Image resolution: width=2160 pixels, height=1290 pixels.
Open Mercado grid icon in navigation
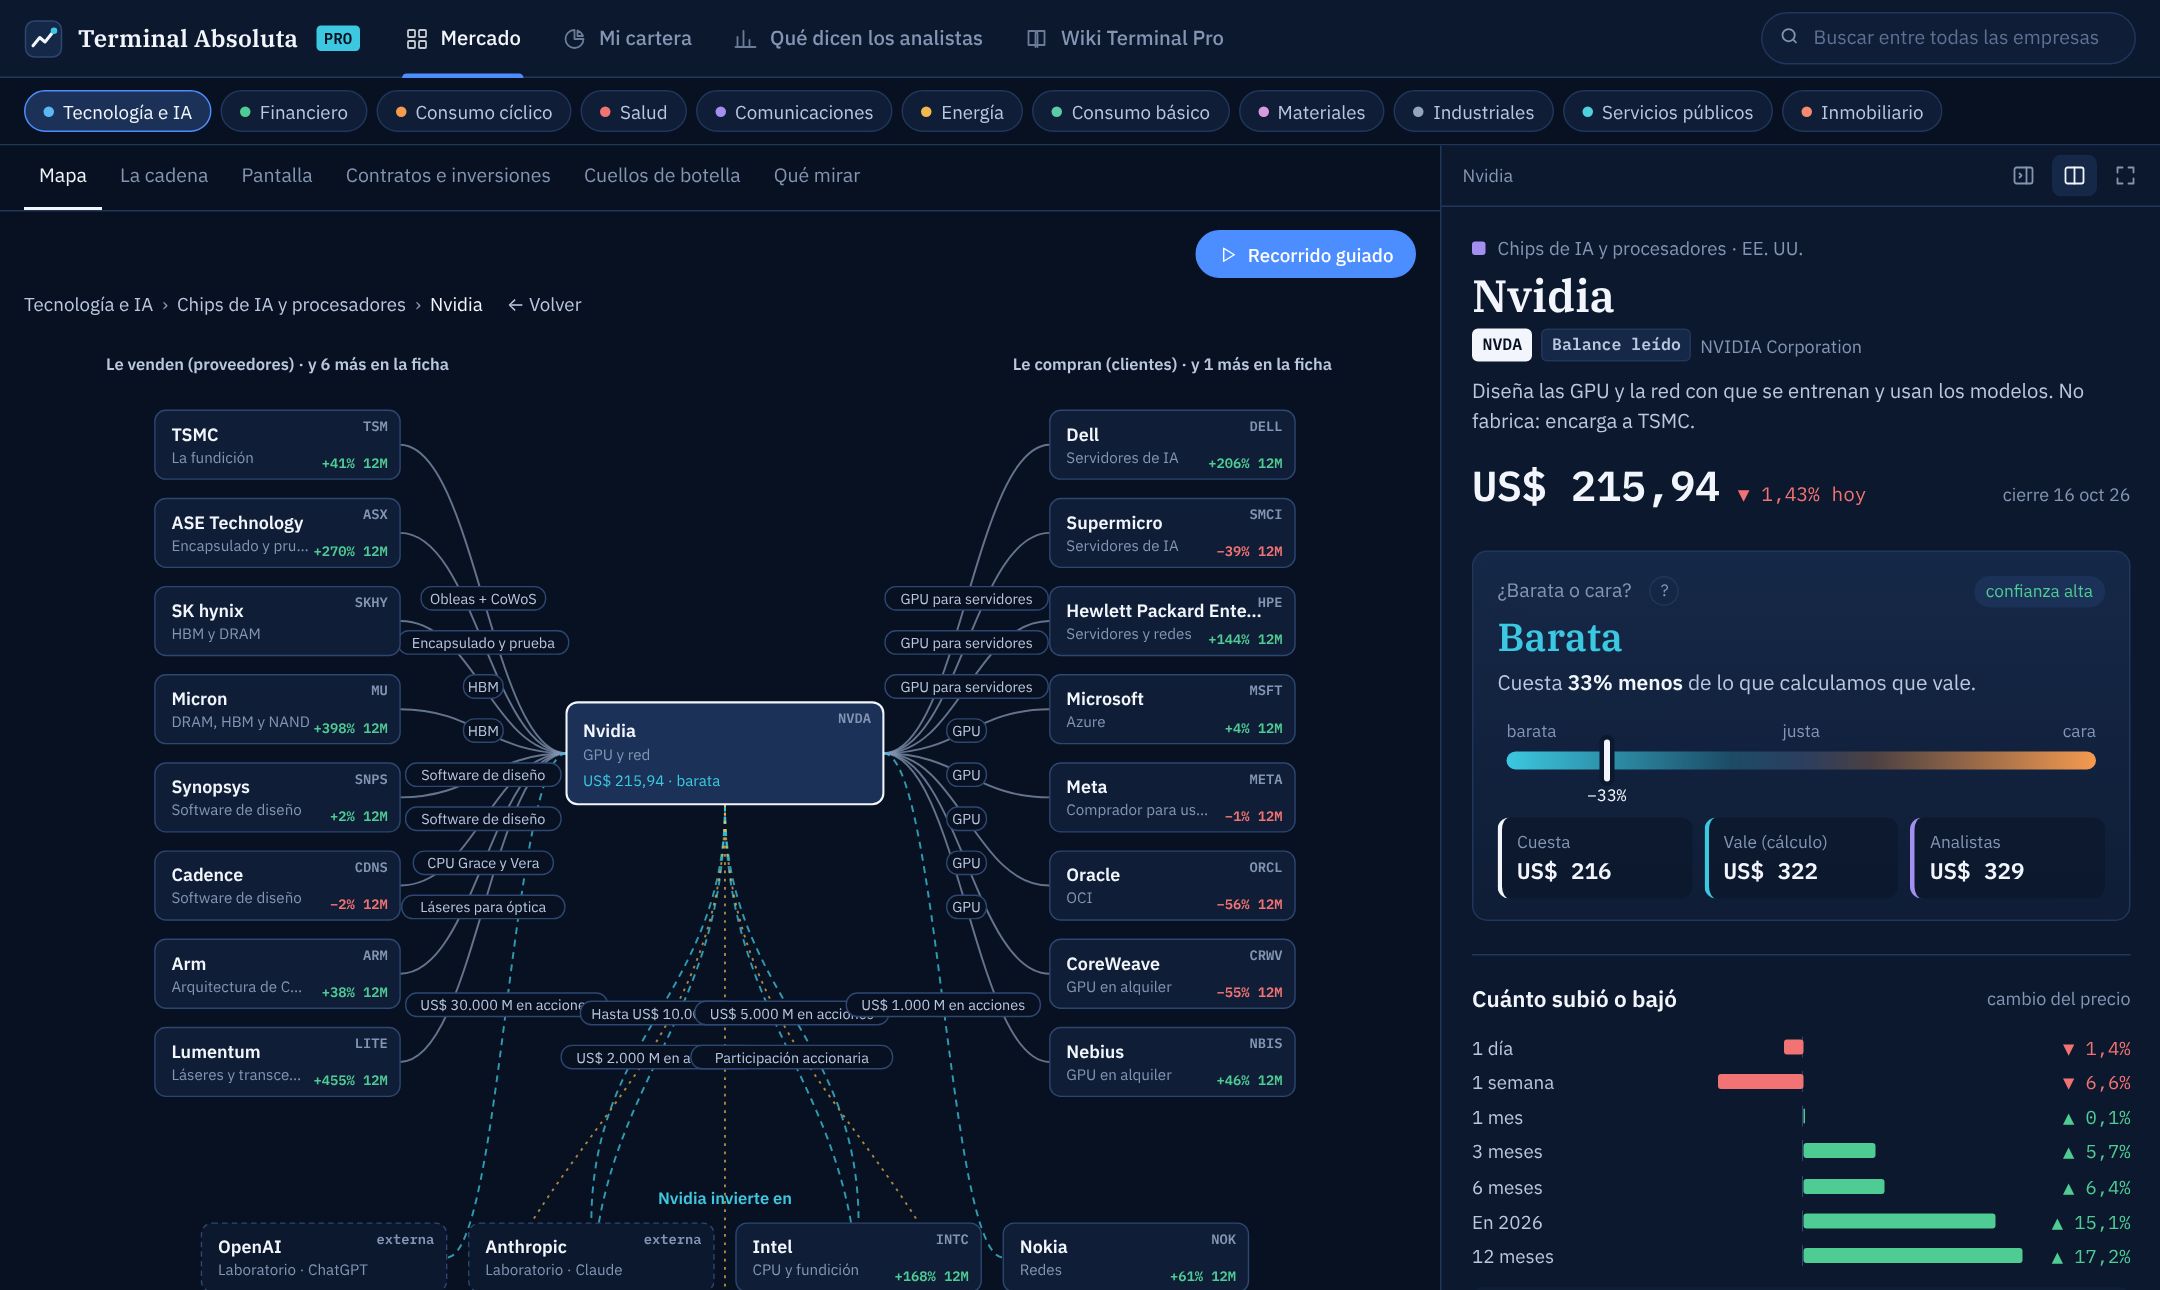tap(416, 38)
